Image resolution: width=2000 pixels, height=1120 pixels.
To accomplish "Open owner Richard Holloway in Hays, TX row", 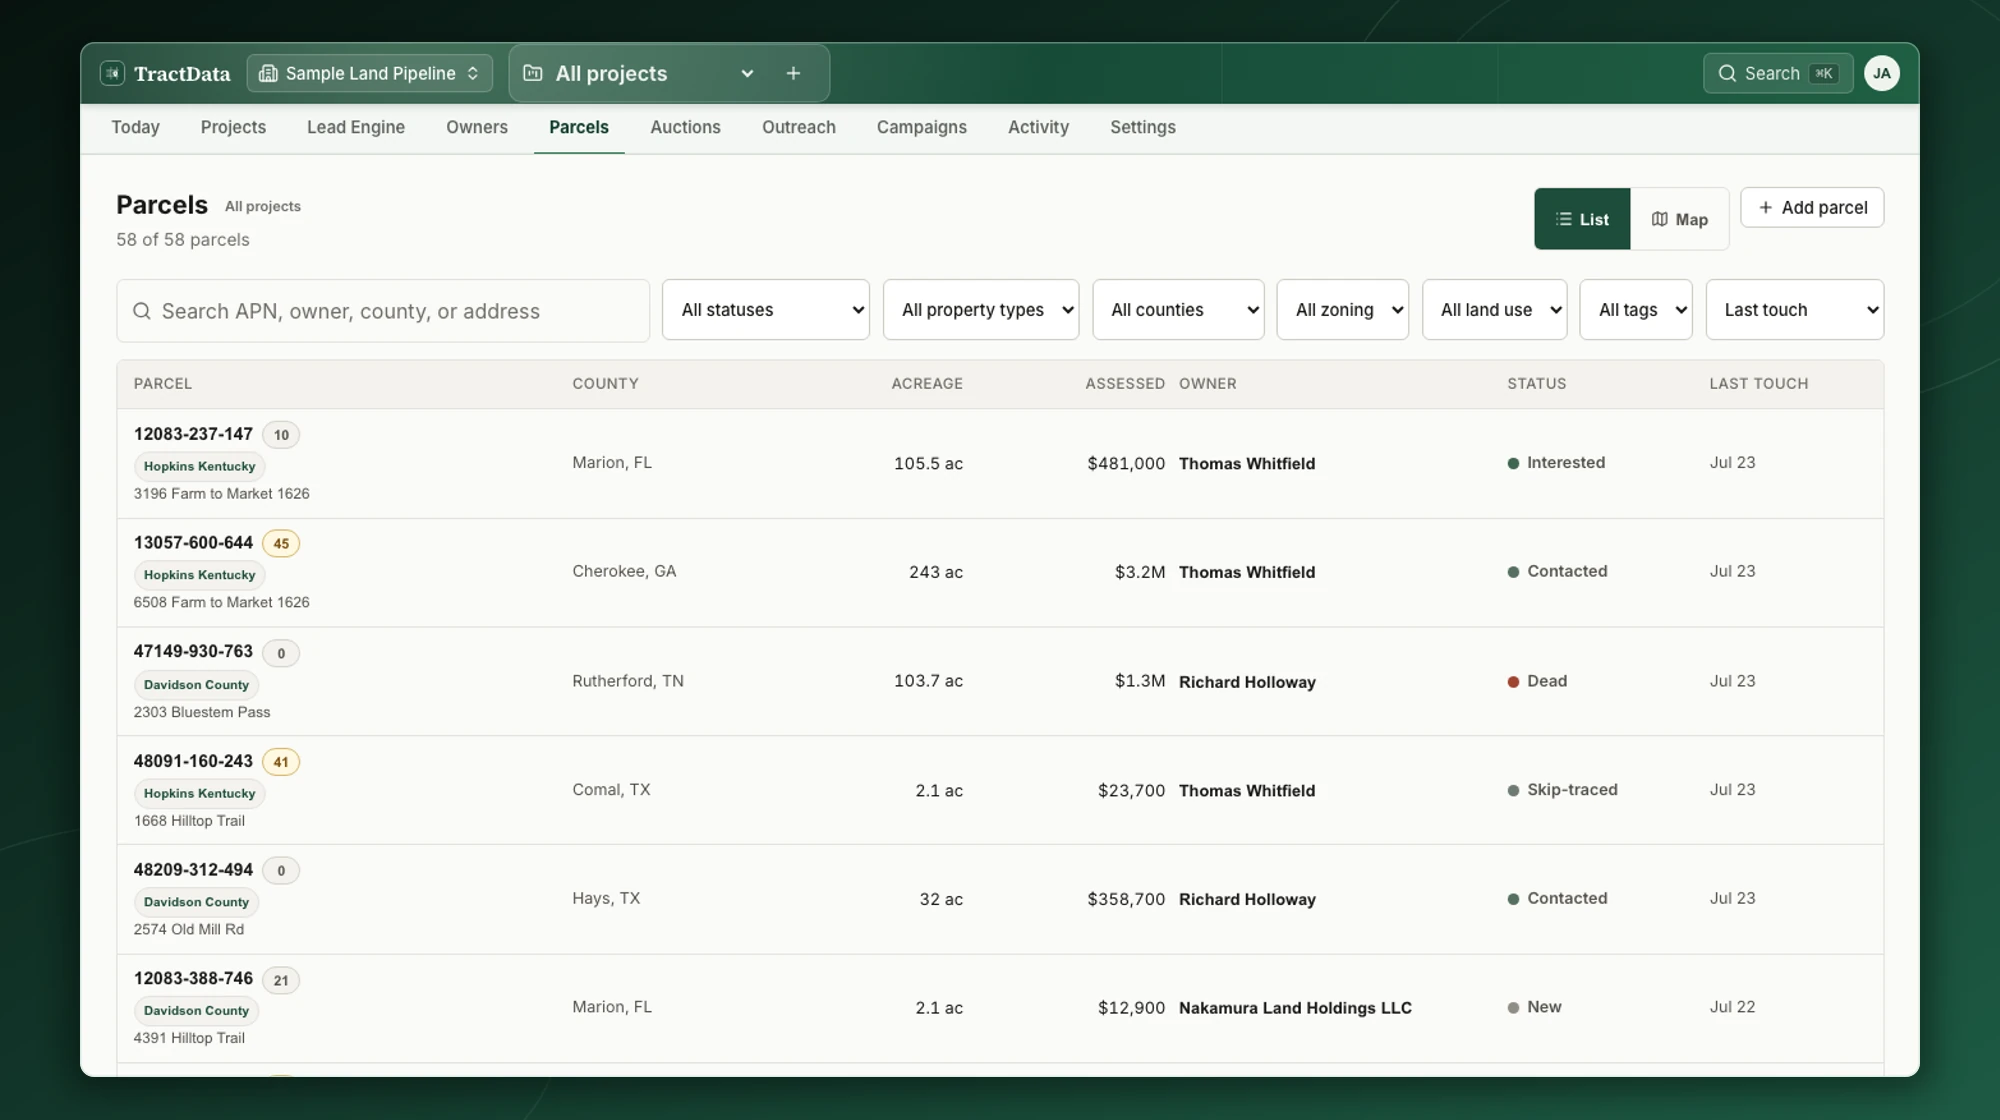I will click(1247, 900).
